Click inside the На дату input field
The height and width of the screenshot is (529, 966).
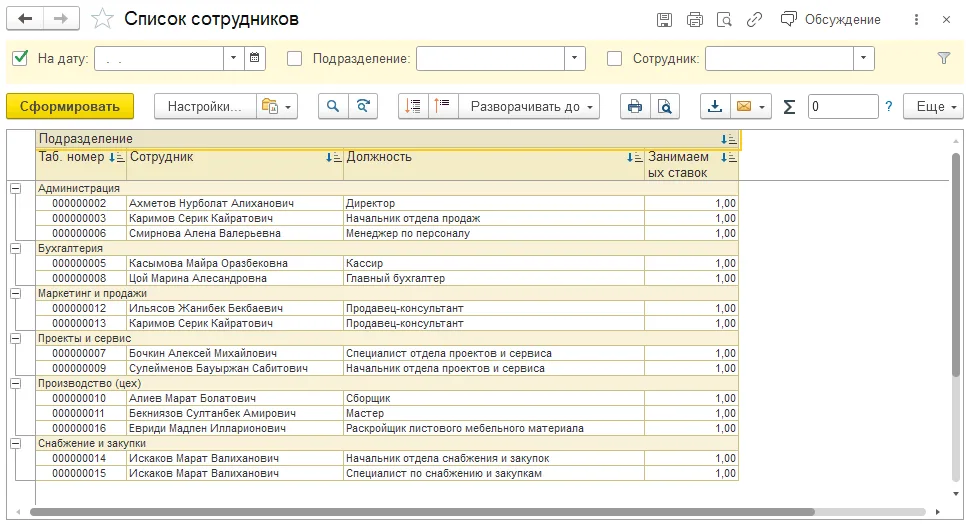click(x=159, y=59)
